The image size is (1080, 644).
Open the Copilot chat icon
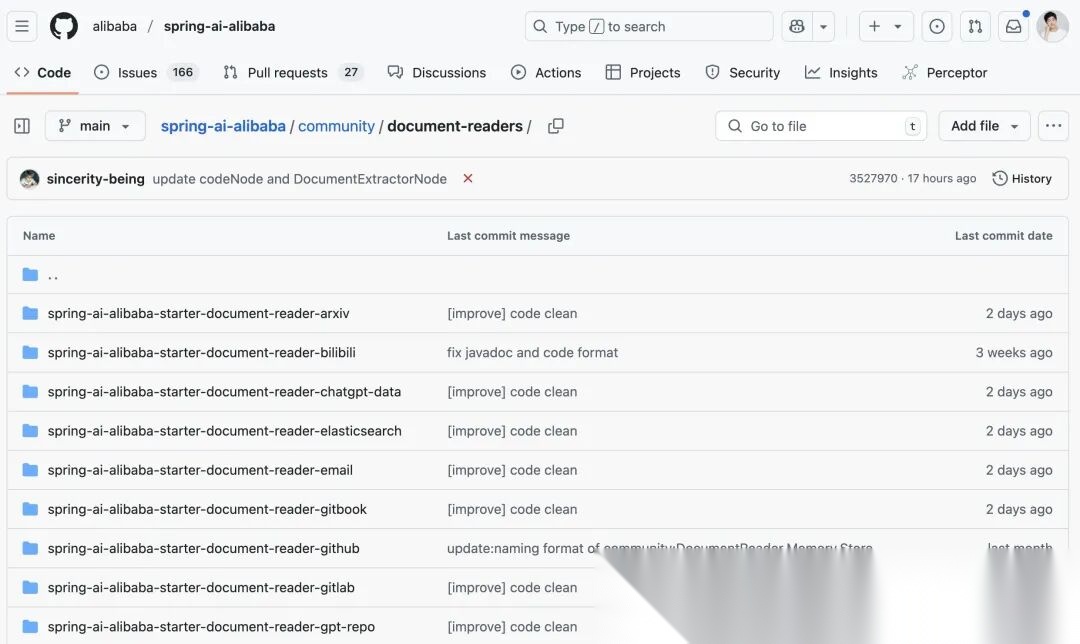(797, 26)
